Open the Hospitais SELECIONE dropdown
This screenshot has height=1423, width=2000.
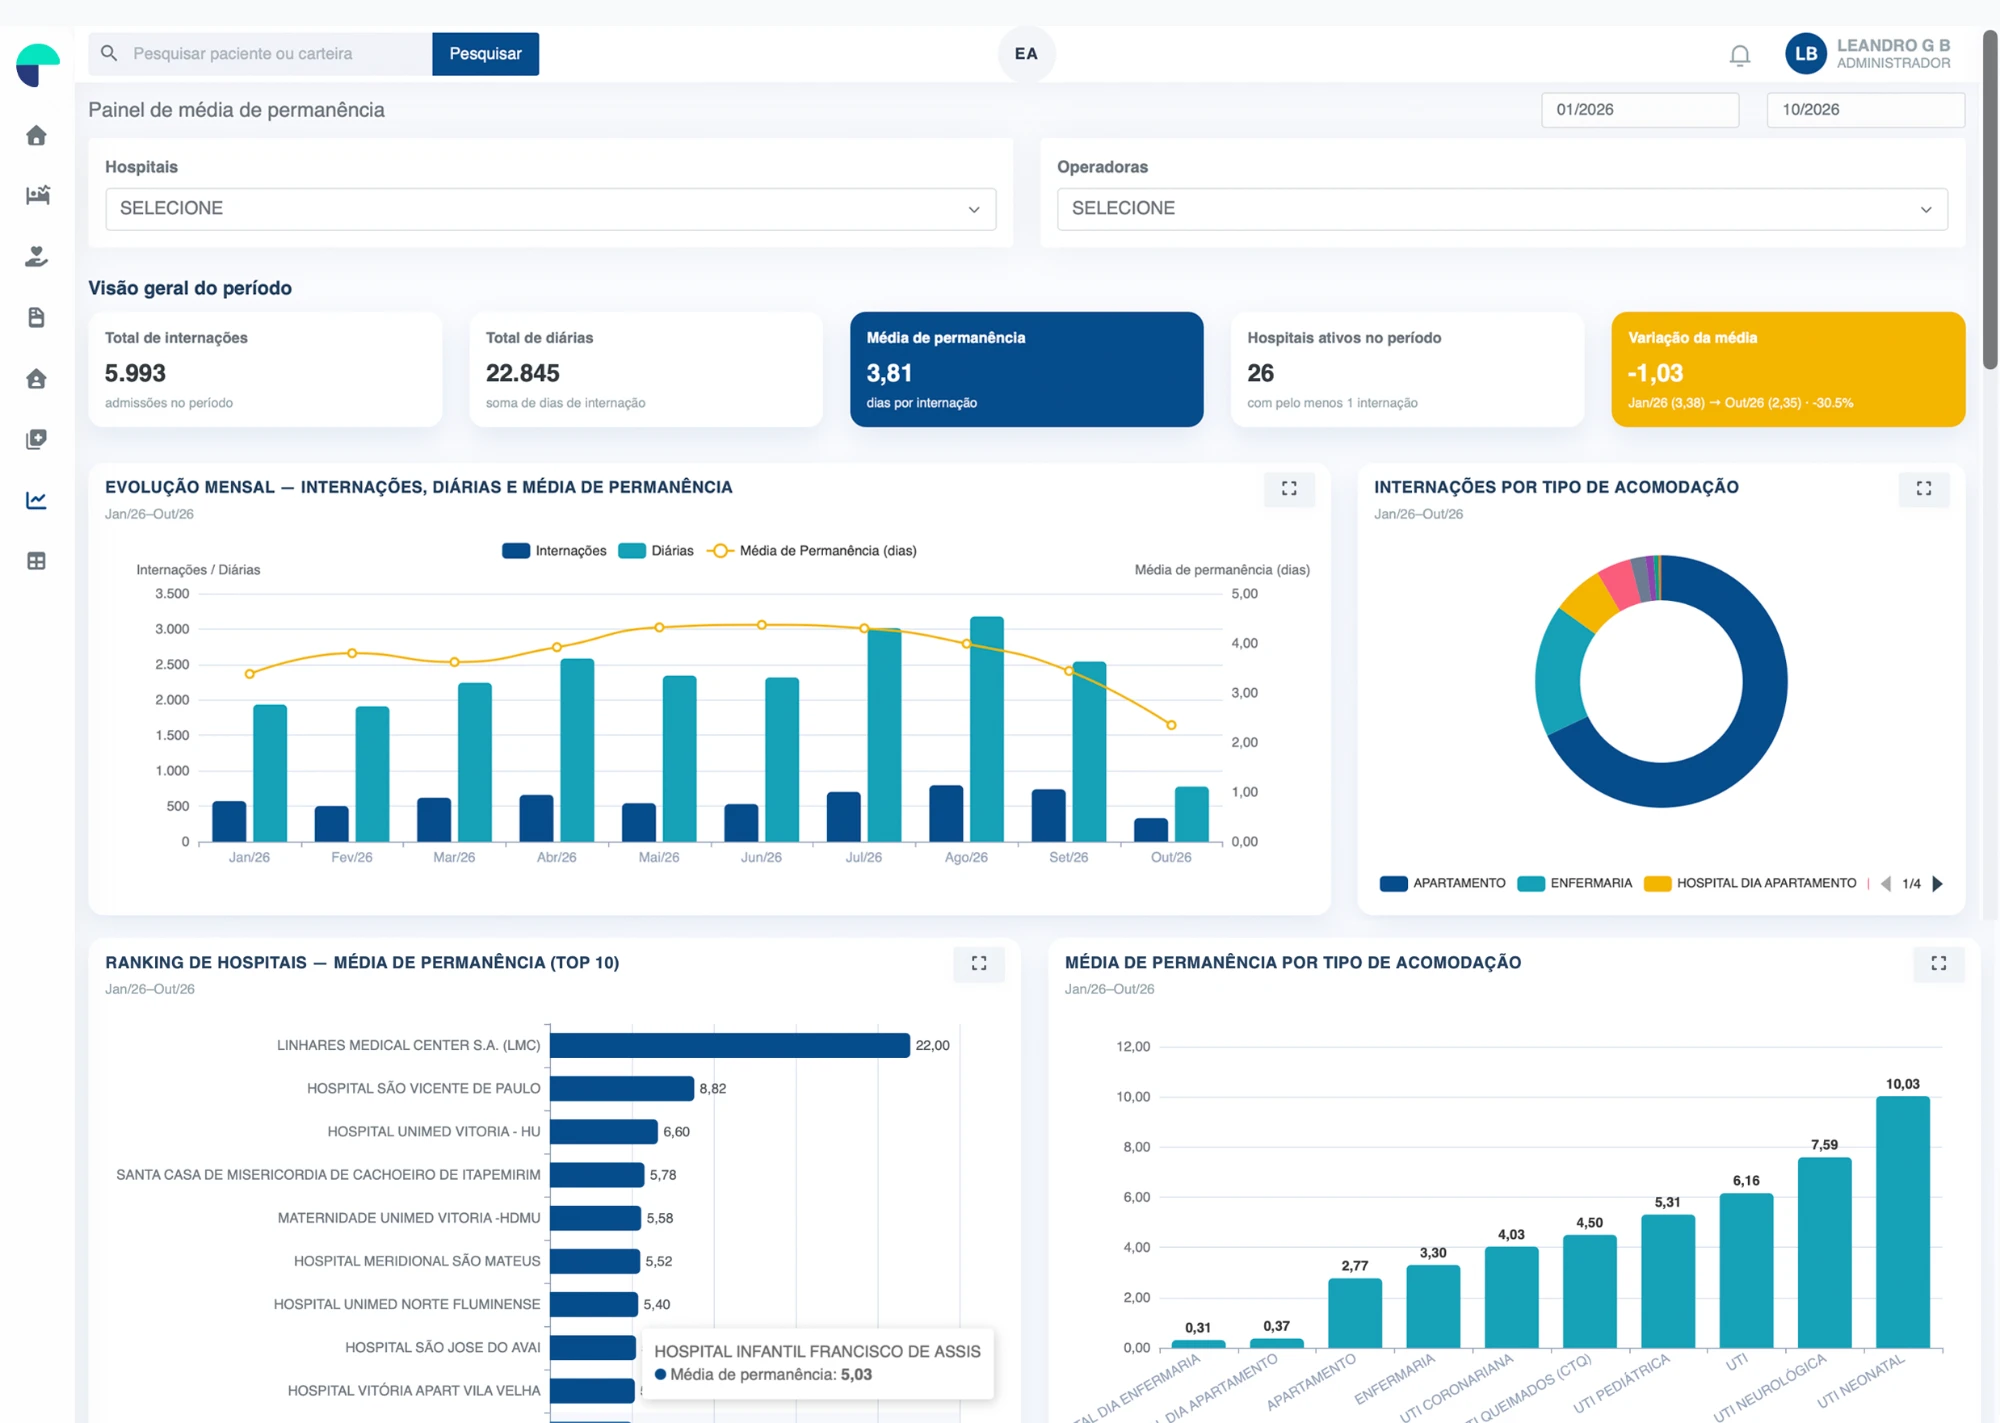pos(551,209)
